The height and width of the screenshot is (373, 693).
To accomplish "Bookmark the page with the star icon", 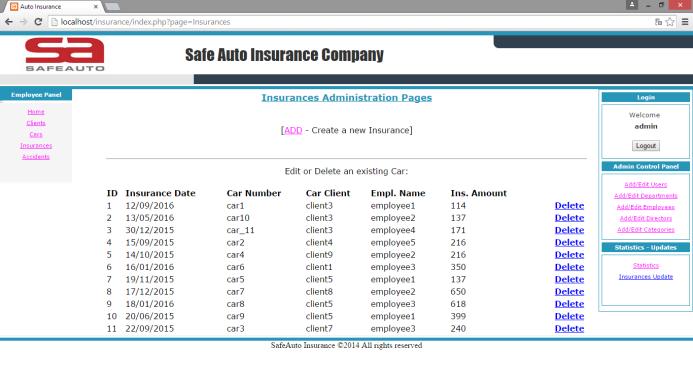I will tap(670, 22).
